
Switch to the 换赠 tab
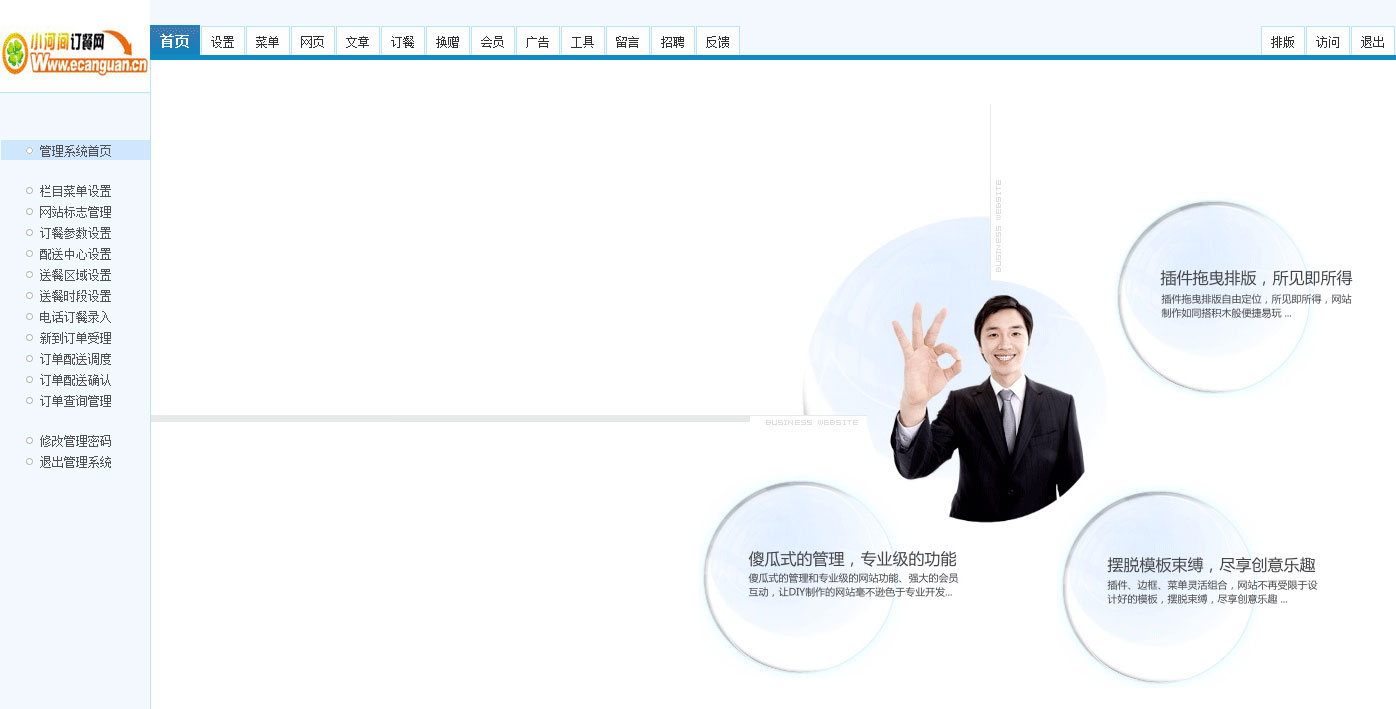click(448, 42)
